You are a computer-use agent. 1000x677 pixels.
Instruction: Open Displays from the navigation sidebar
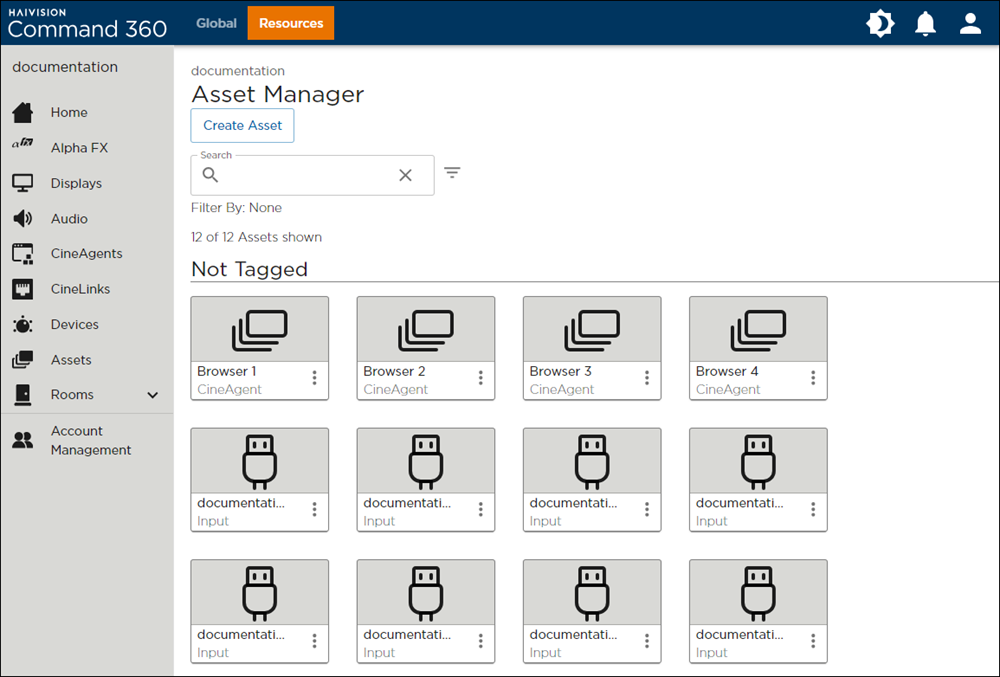tap(76, 183)
